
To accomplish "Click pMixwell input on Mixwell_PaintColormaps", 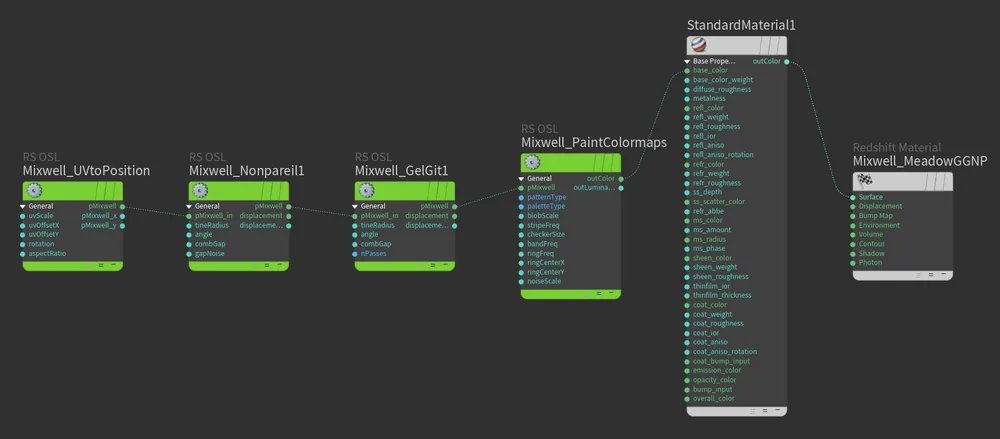I will coord(521,188).
